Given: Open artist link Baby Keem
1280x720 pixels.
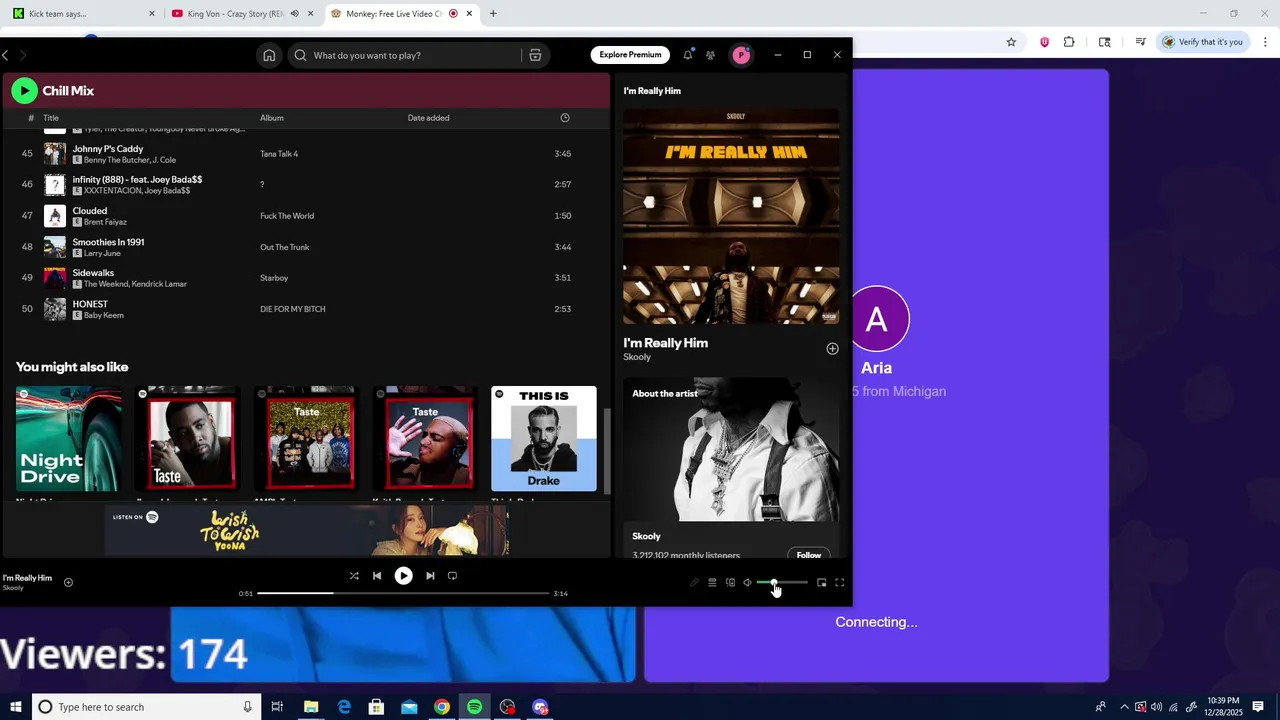Looking at the screenshot, I should point(104,315).
